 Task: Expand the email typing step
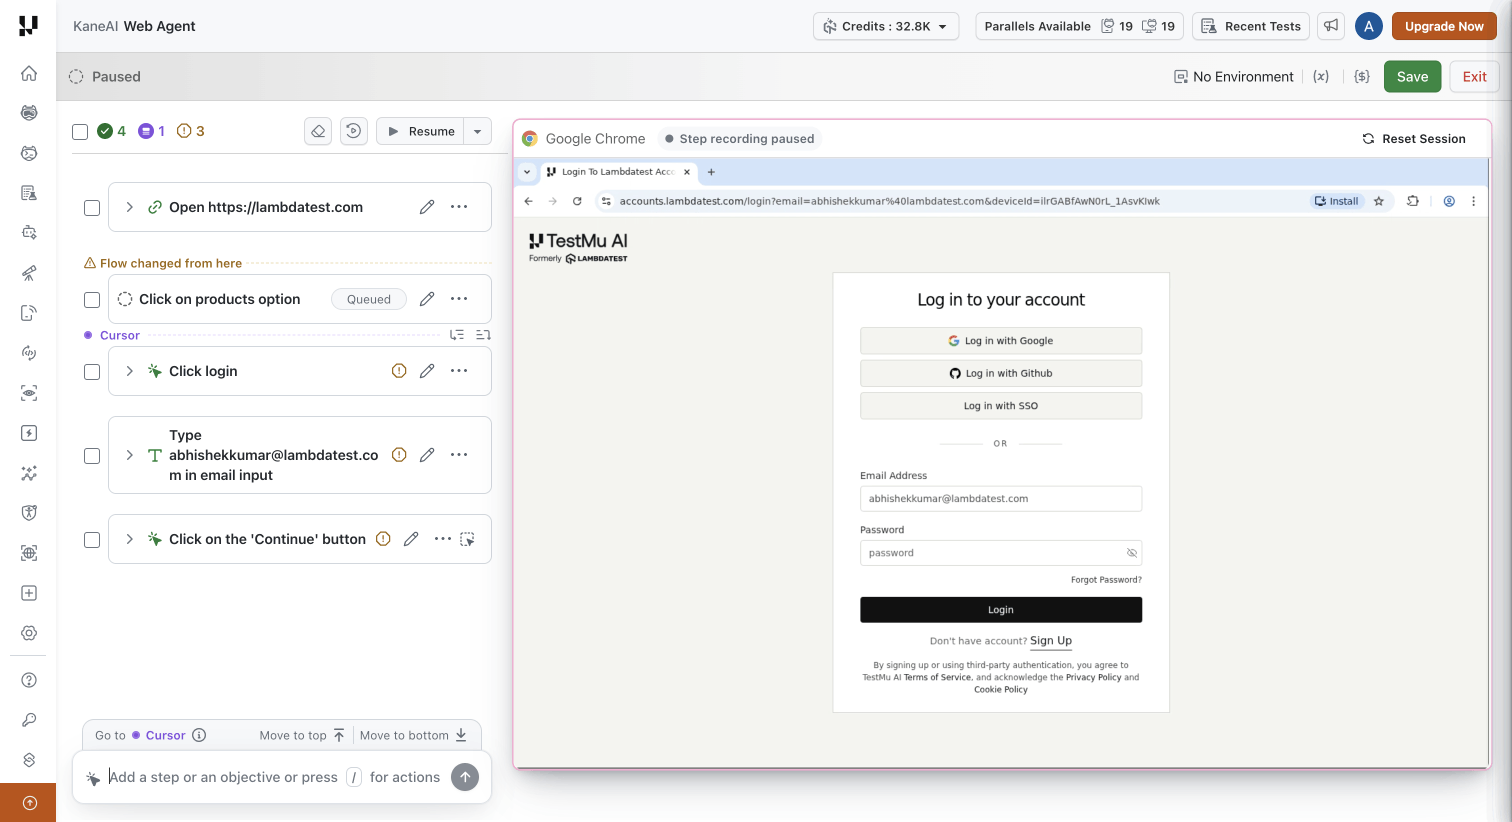pyautogui.click(x=129, y=455)
